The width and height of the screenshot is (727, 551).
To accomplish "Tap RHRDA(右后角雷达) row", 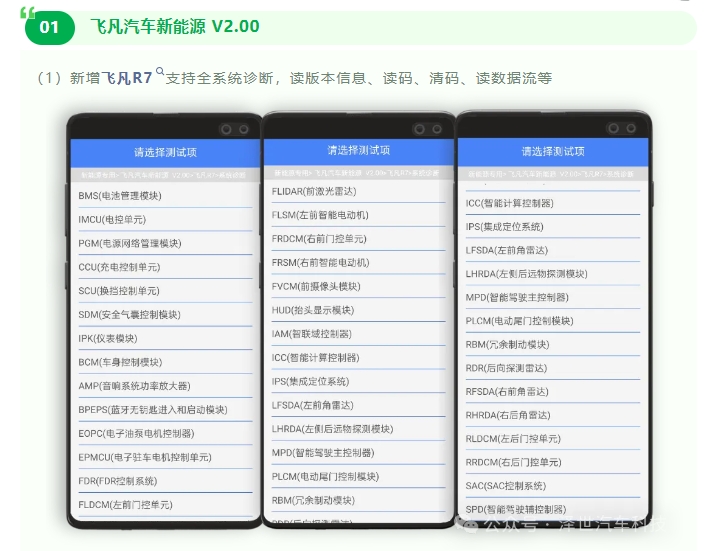I will tap(553, 415).
